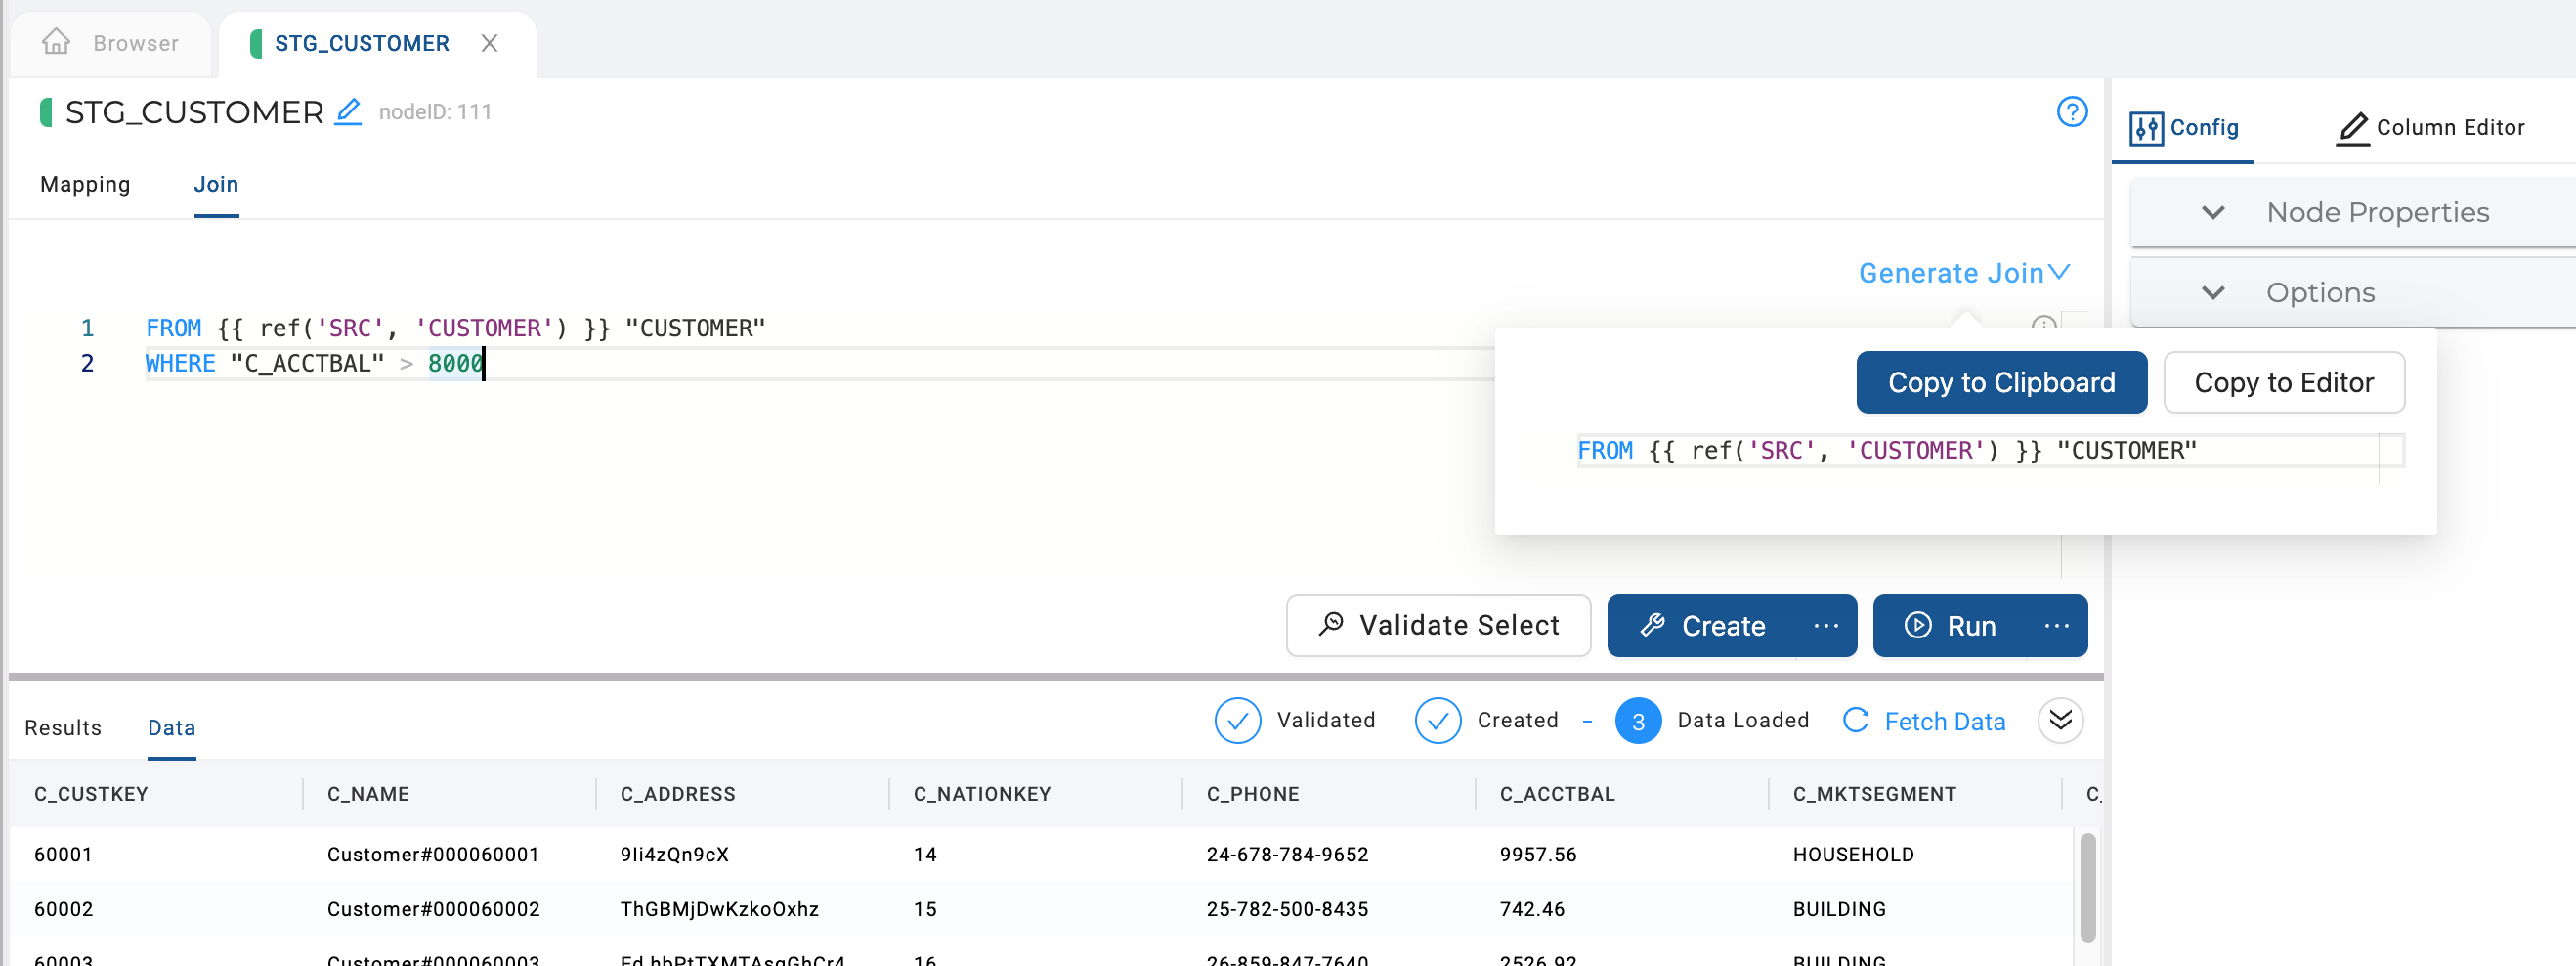Viewport: 2576px width, 966px height.
Task: Click the edit pencil next to STG_CUSTOMER name
Action: (348, 111)
